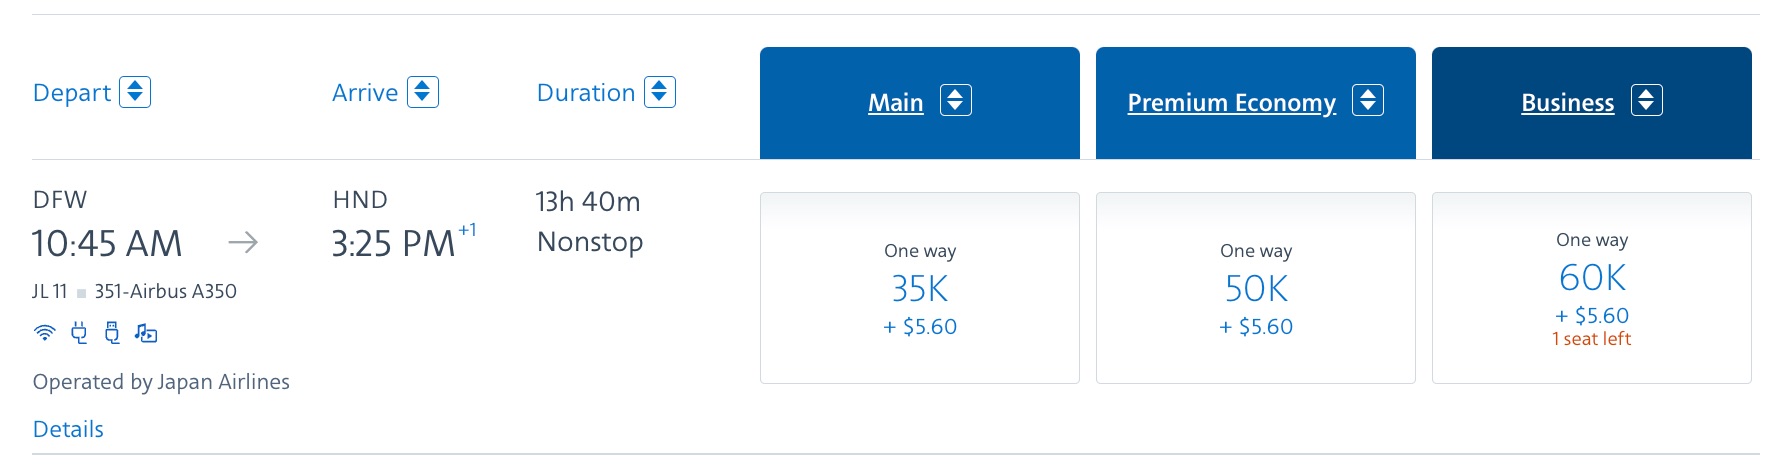This screenshot has width=1792, height=464.
Task: Click the USB power amenity icon
Action: click(x=112, y=333)
